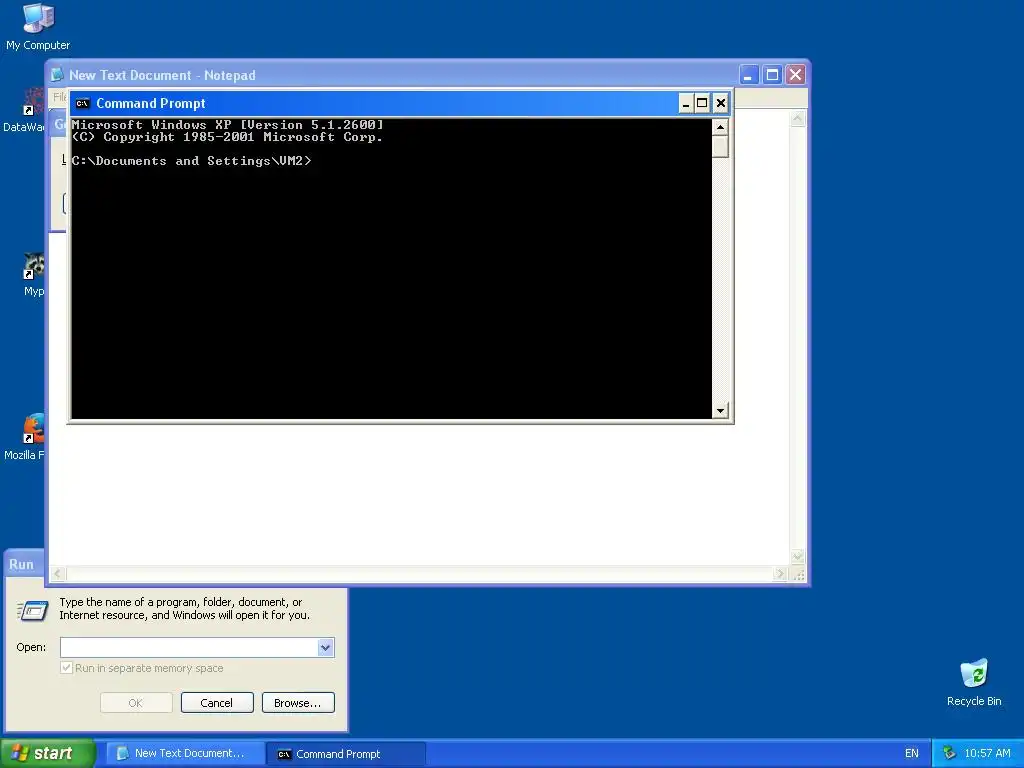This screenshot has width=1024, height=768.
Task: Click Notepad vertical scrollbar down arrow
Action: [797, 557]
